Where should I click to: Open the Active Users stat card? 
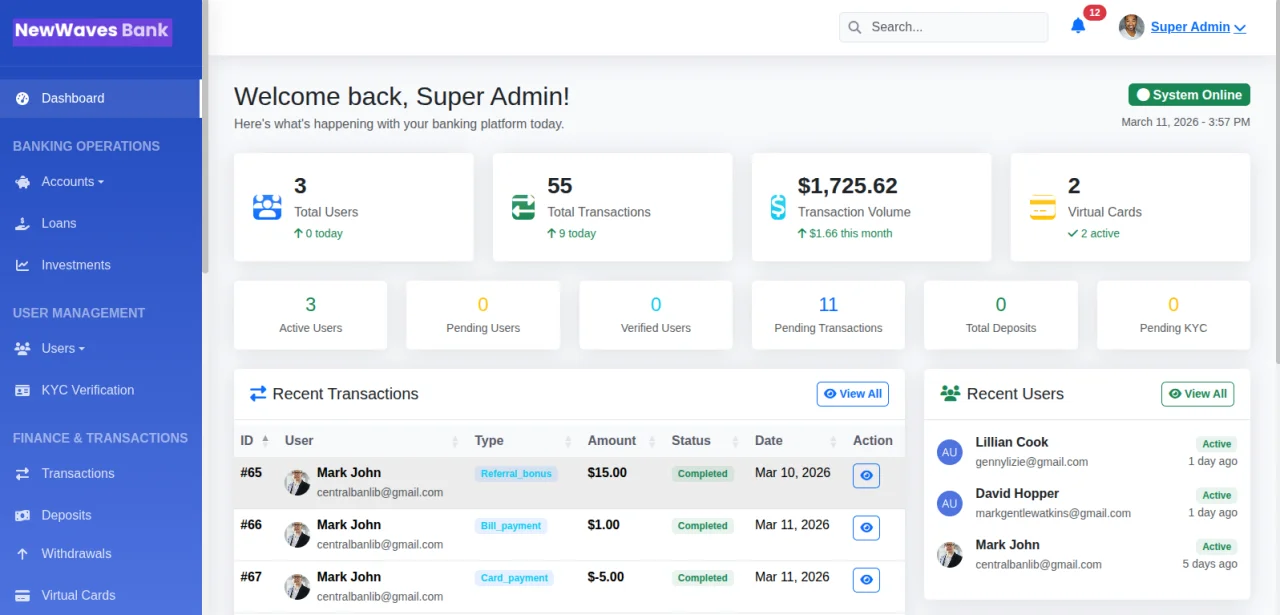[x=310, y=315]
